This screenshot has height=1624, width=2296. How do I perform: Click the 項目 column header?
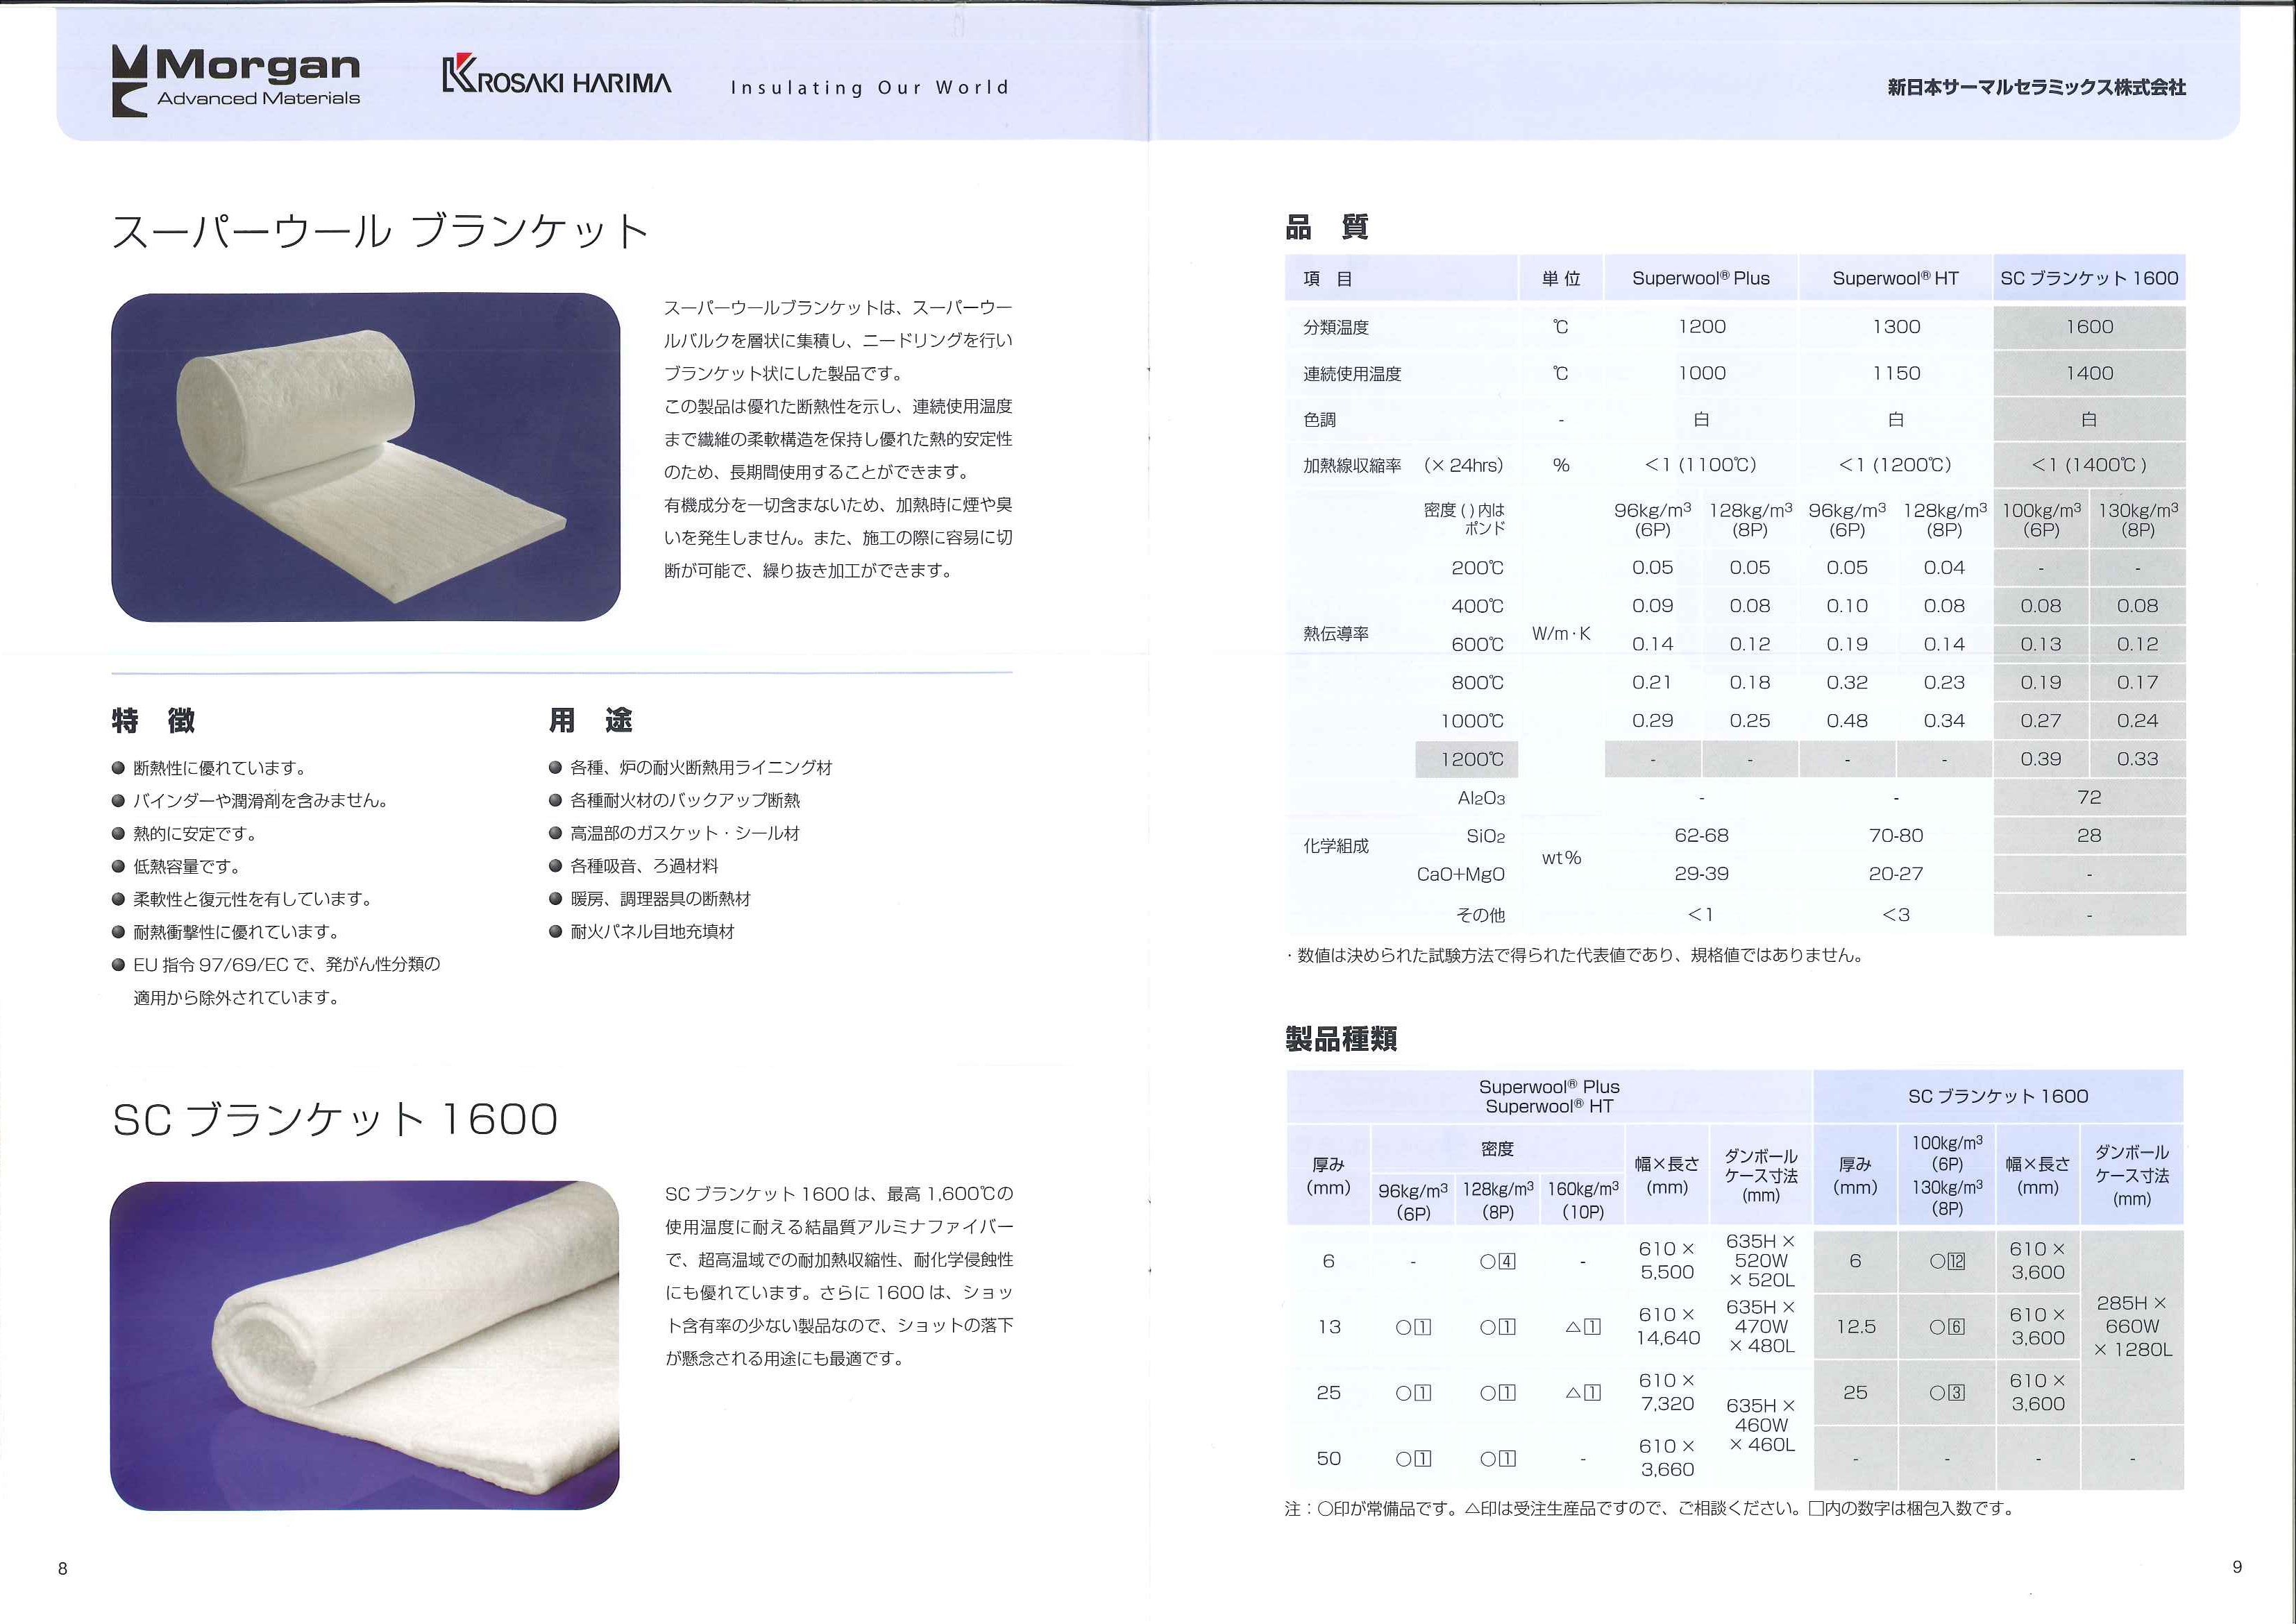(x=1400, y=279)
